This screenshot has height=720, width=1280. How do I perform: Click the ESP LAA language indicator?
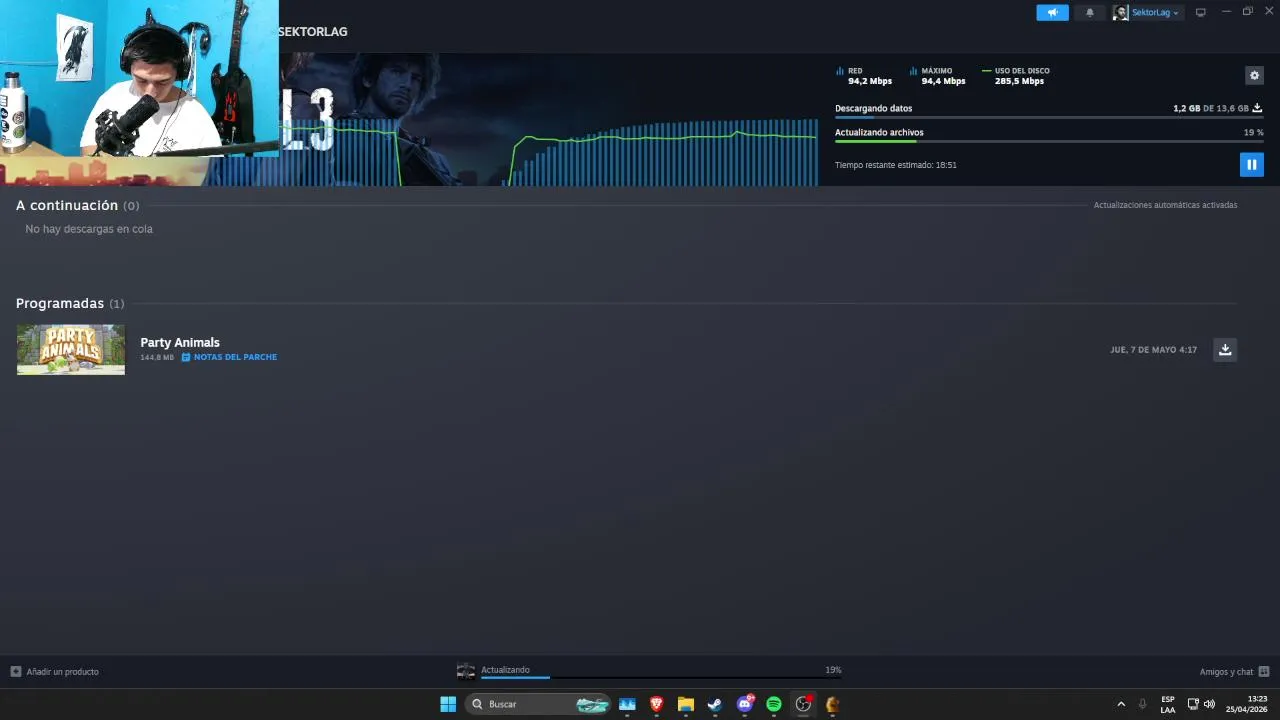click(1168, 704)
